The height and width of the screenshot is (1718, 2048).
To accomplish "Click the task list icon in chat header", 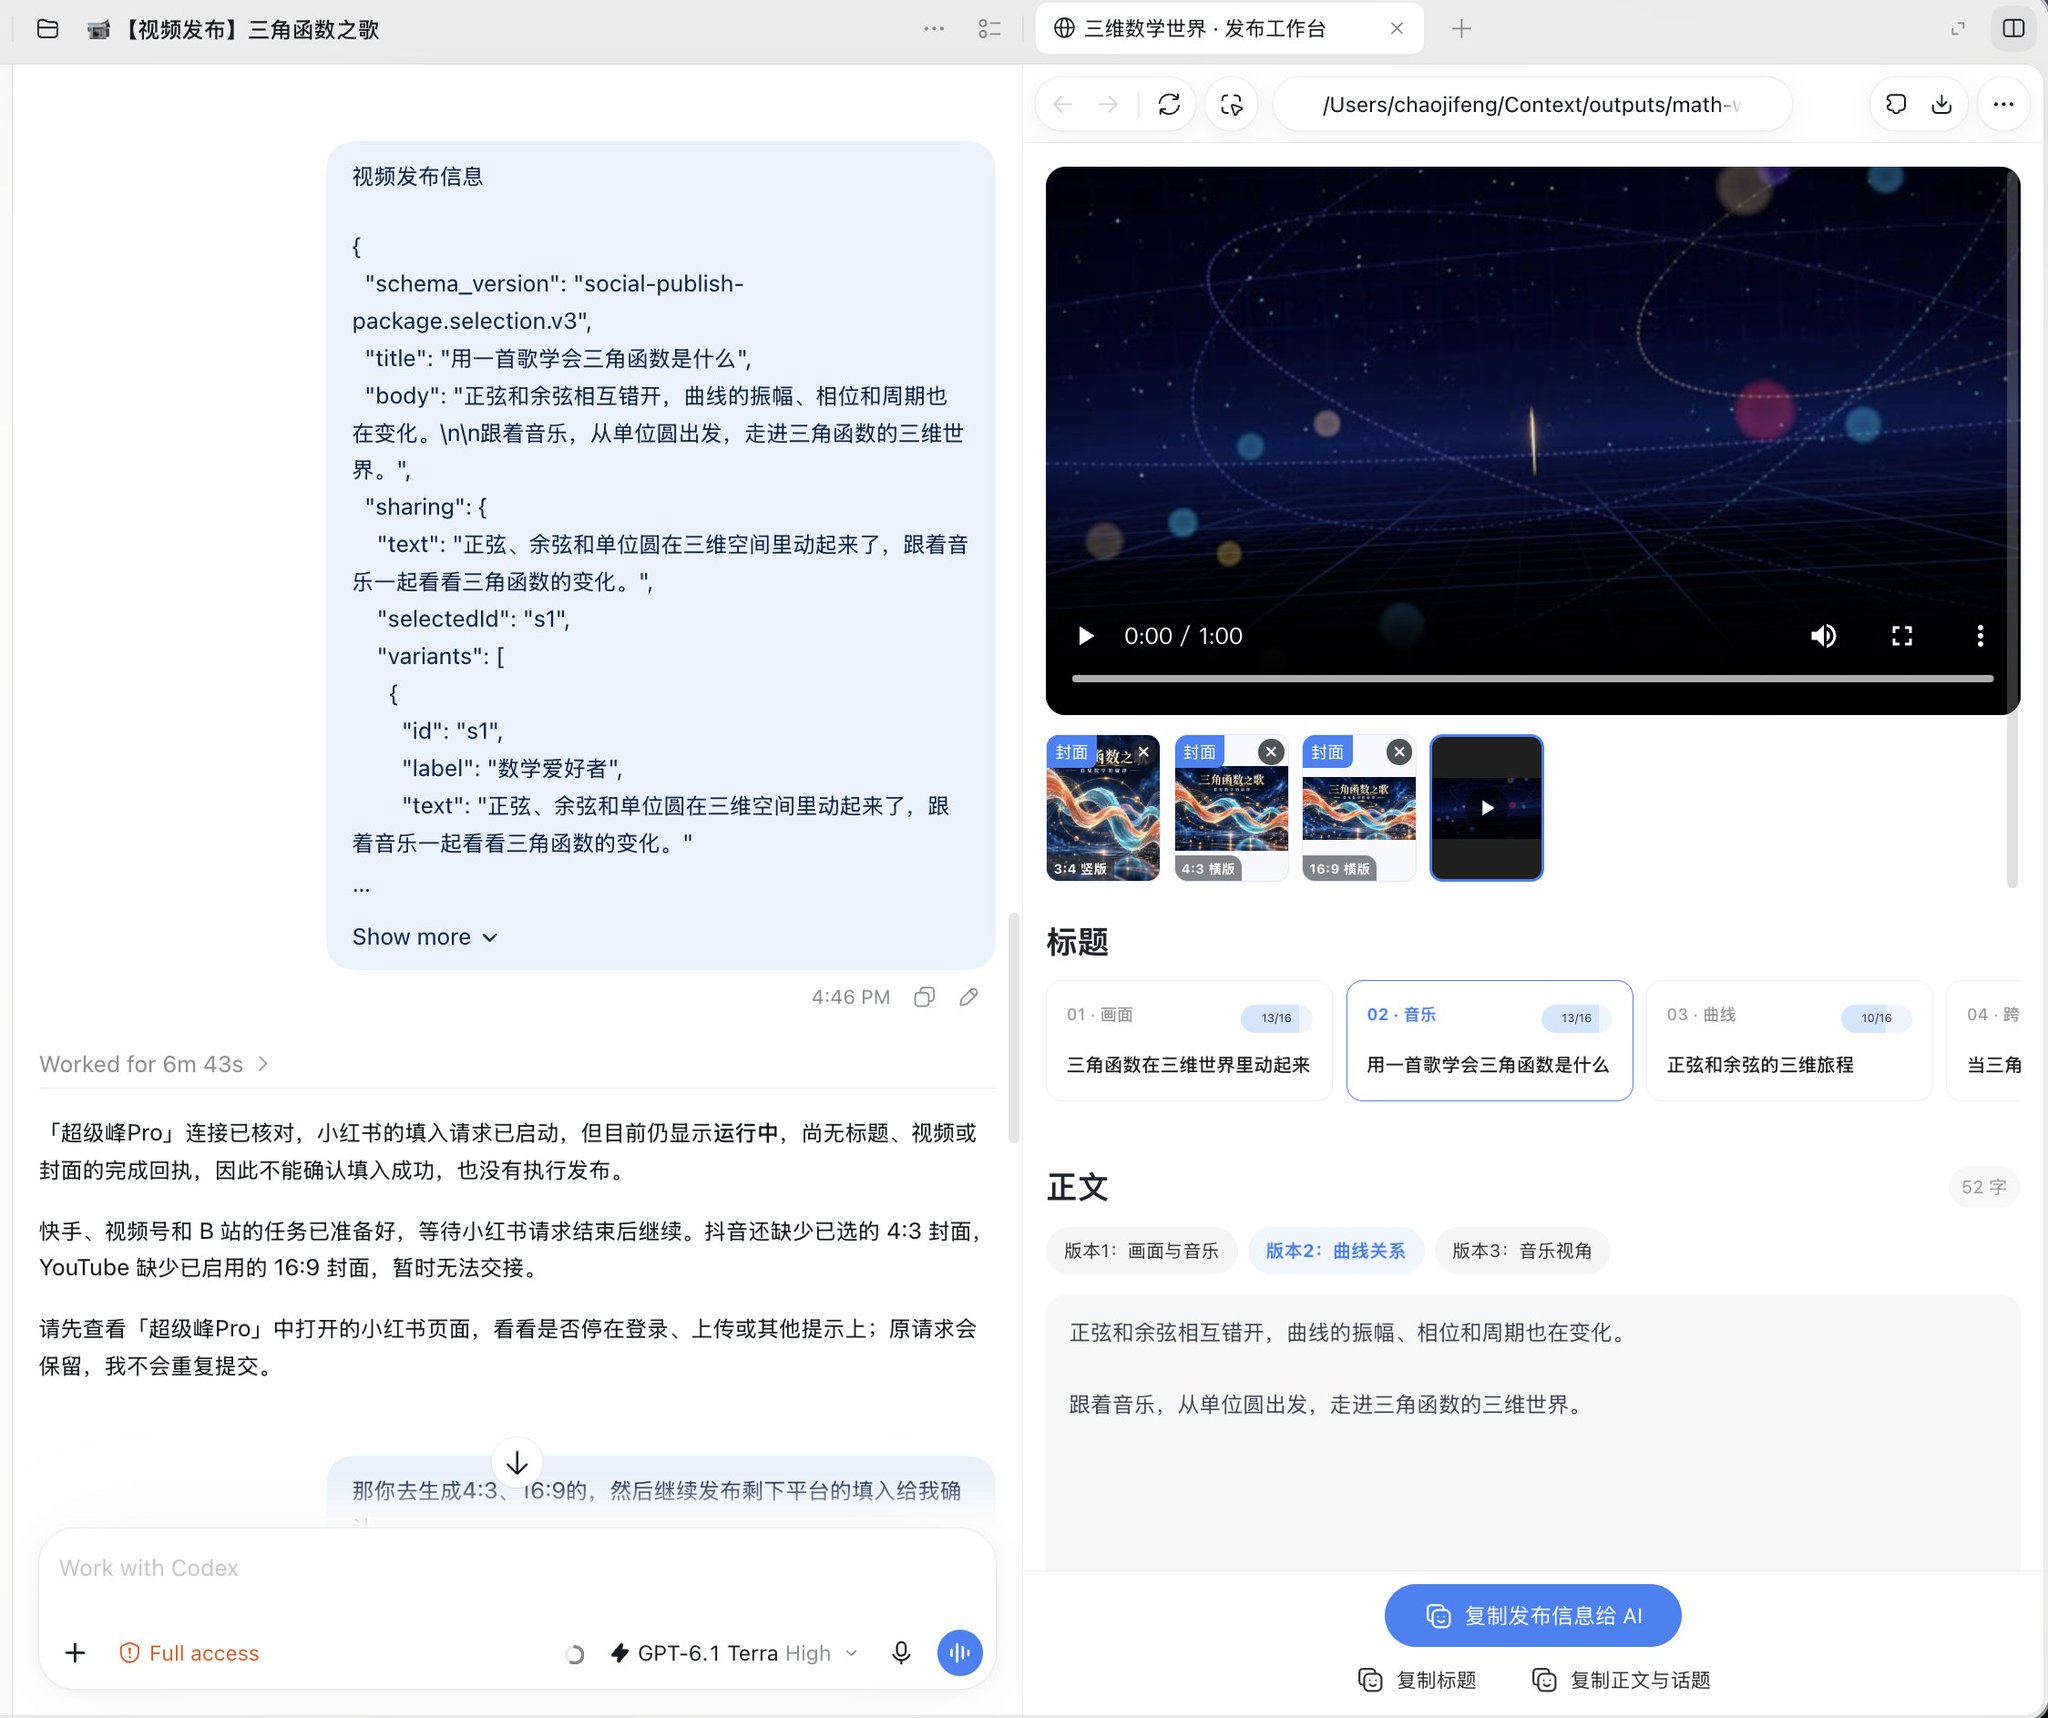I will click(989, 29).
